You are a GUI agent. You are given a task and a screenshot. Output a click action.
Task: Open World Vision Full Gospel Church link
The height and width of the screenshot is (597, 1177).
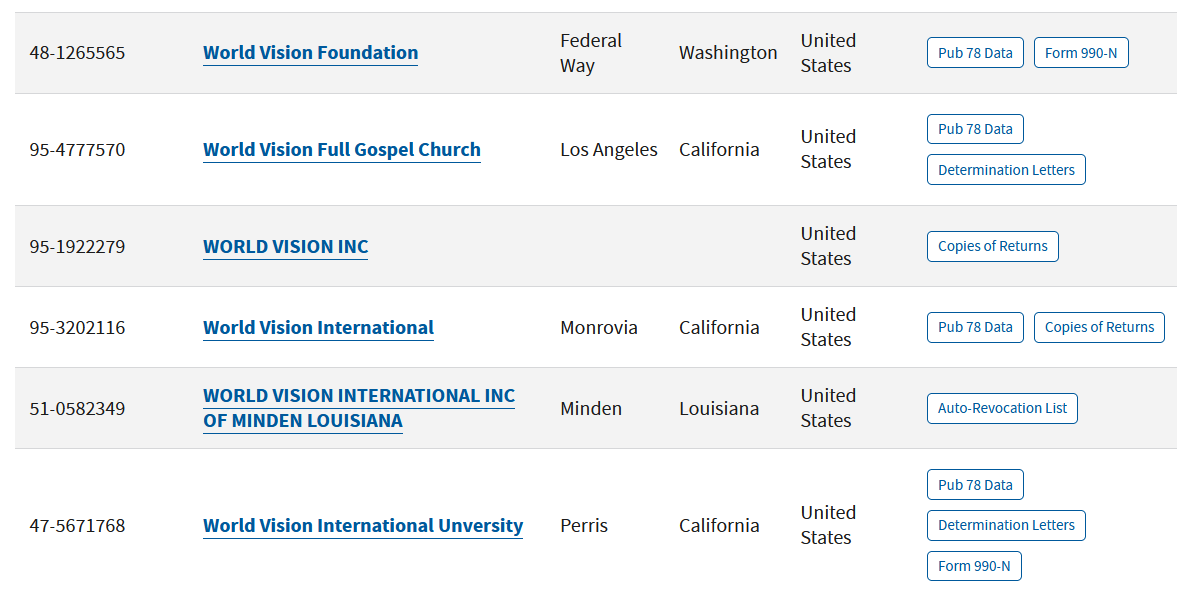pos(341,150)
